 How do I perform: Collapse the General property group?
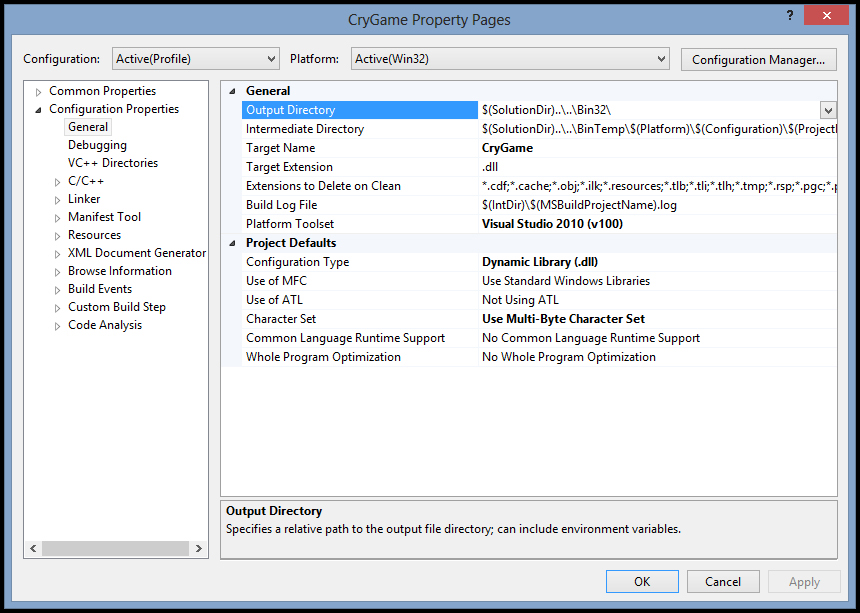(x=232, y=91)
